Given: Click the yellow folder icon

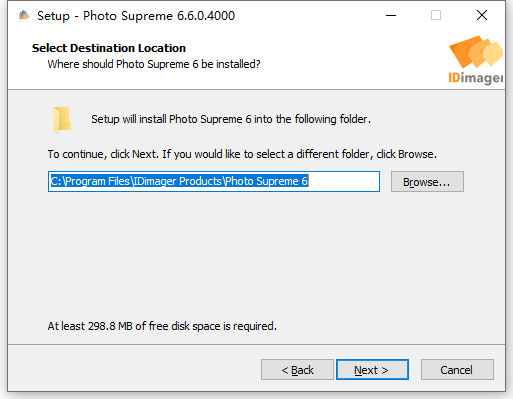Looking at the screenshot, I should pos(62,120).
